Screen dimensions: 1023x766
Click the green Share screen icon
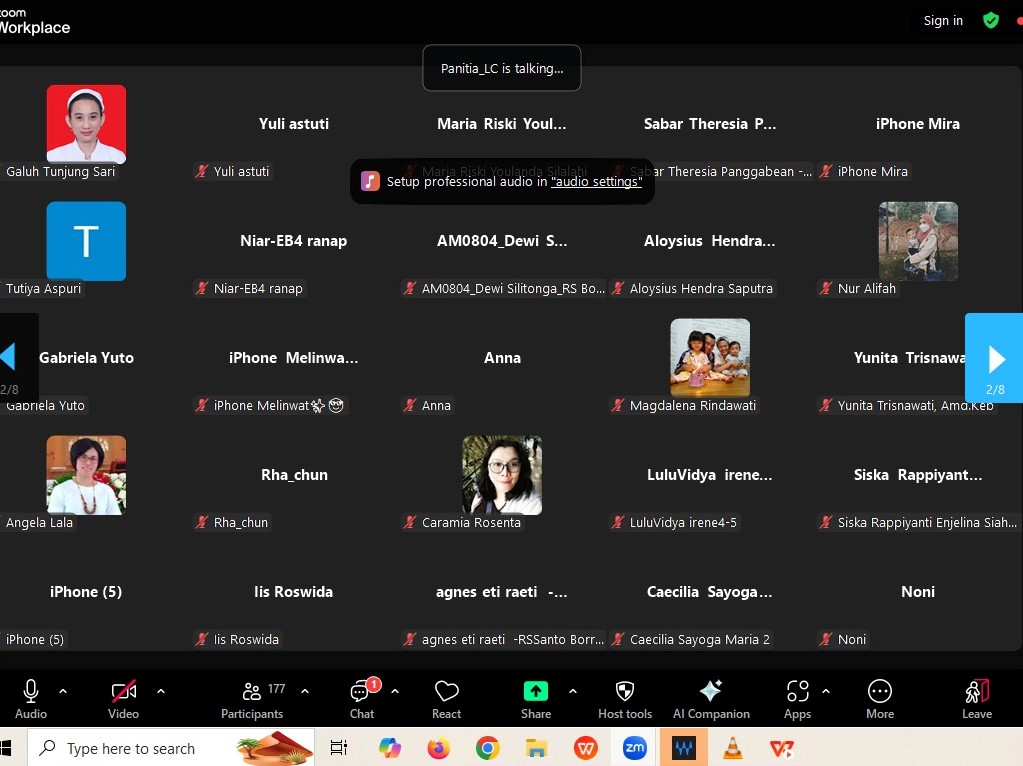(536, 692)
